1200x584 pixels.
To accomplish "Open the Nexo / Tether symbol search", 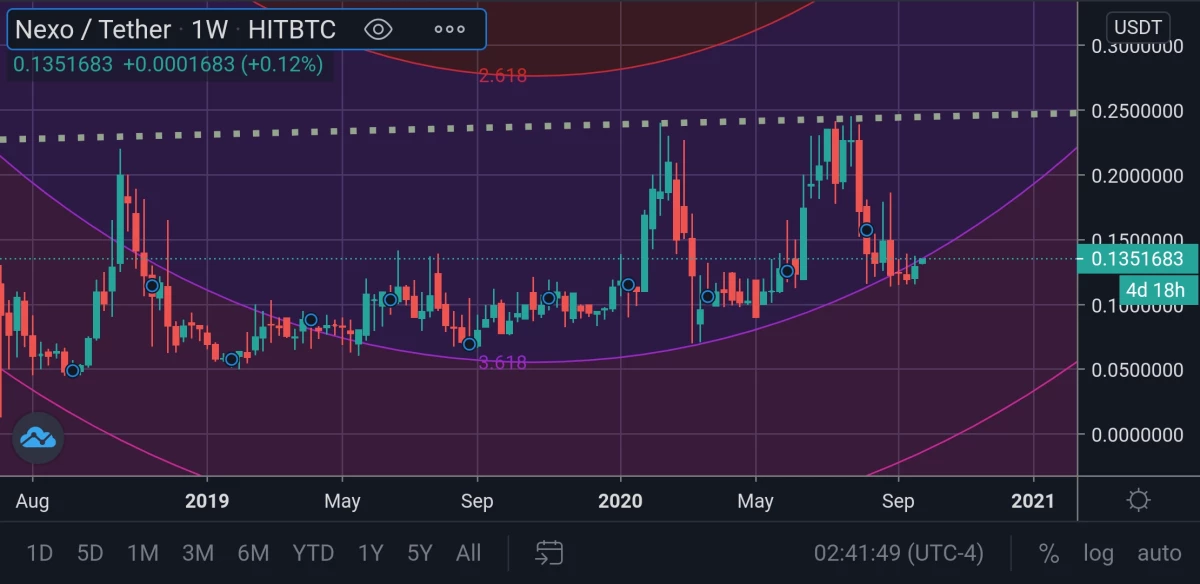I will coord(93,29).
